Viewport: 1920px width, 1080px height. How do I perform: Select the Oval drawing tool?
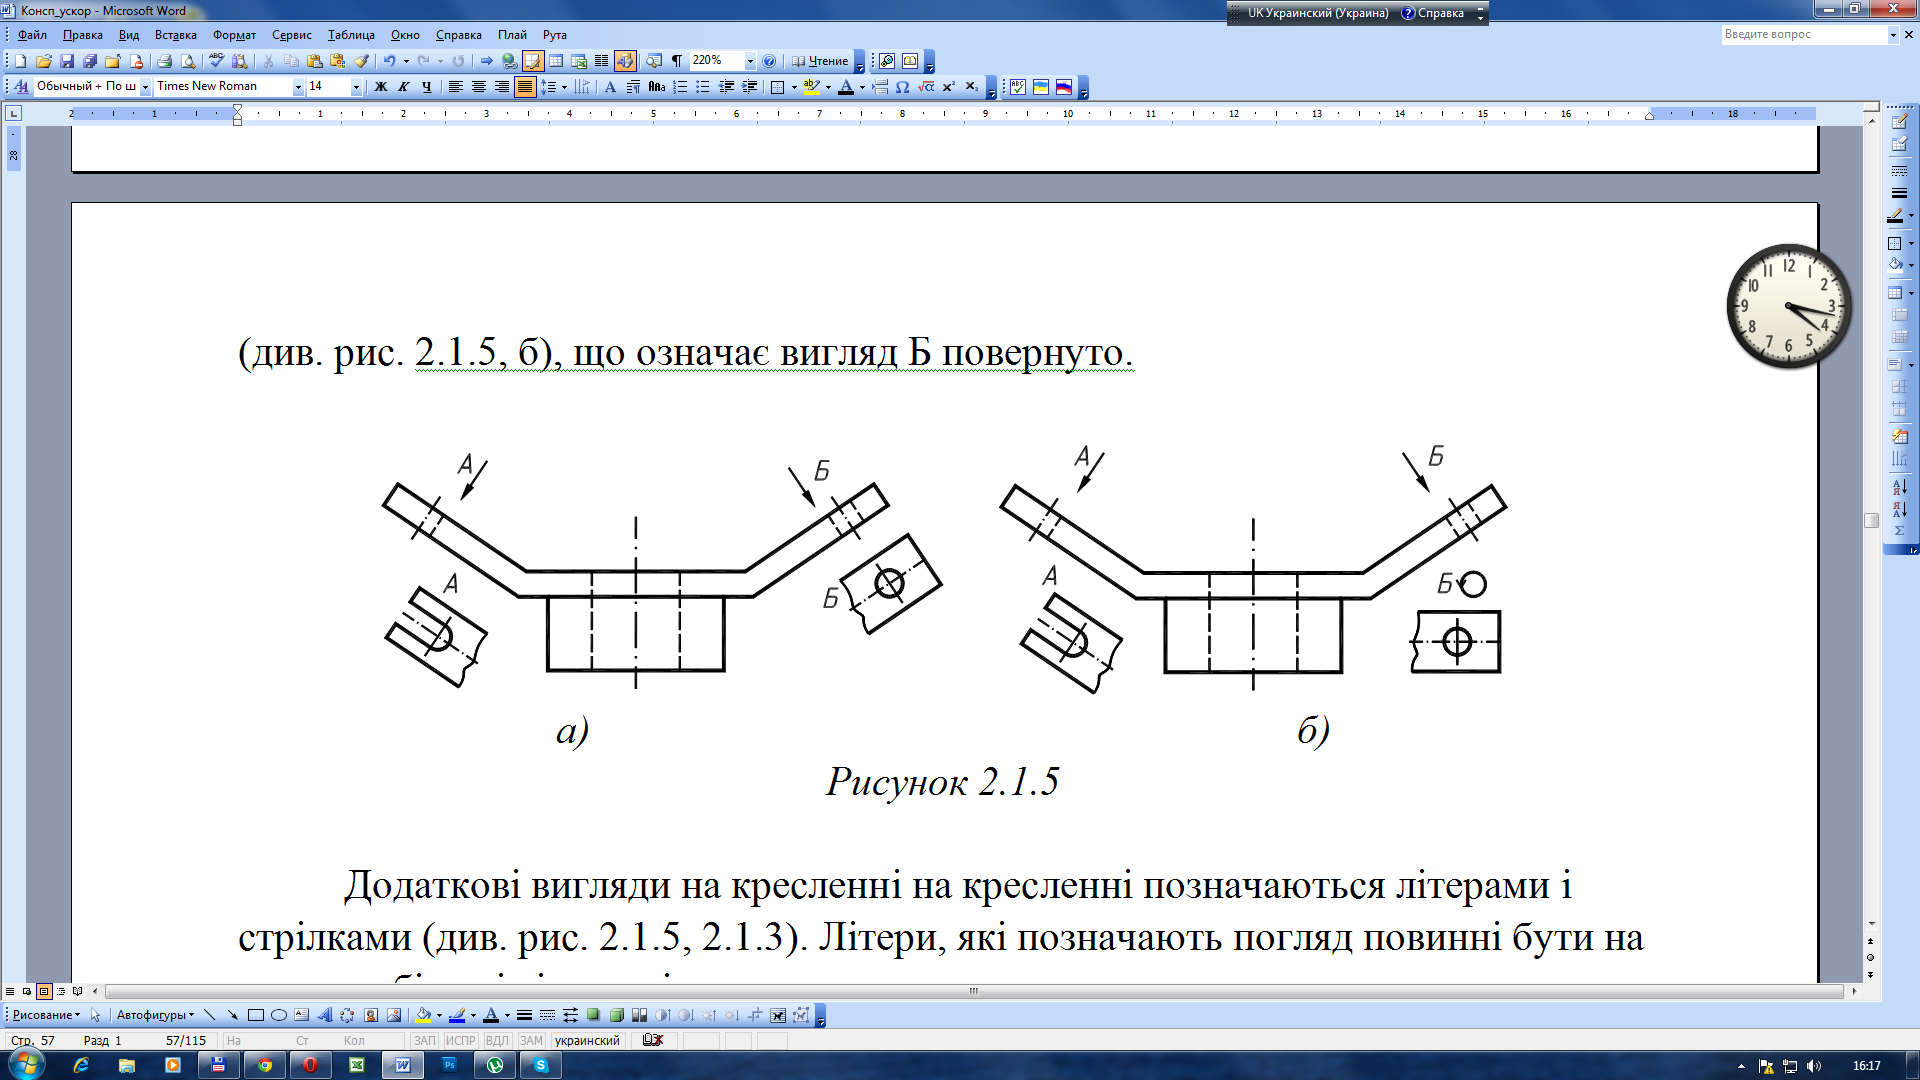point(279,1015)
